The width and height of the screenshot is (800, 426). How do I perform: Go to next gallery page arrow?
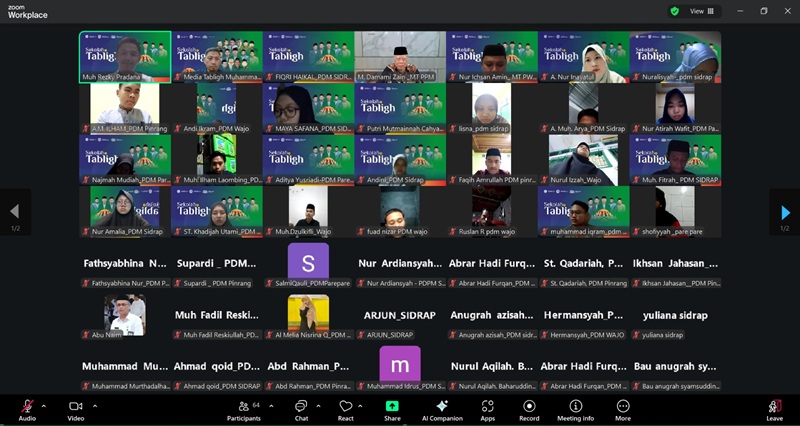[x=785, y=212]
